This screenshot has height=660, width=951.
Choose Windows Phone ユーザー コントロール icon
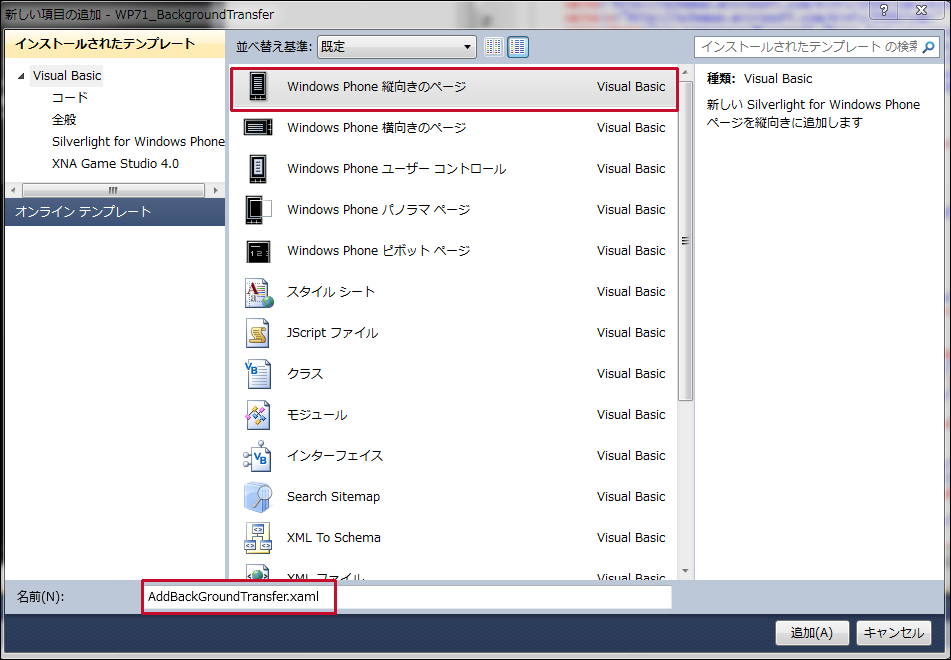[258, 169]
